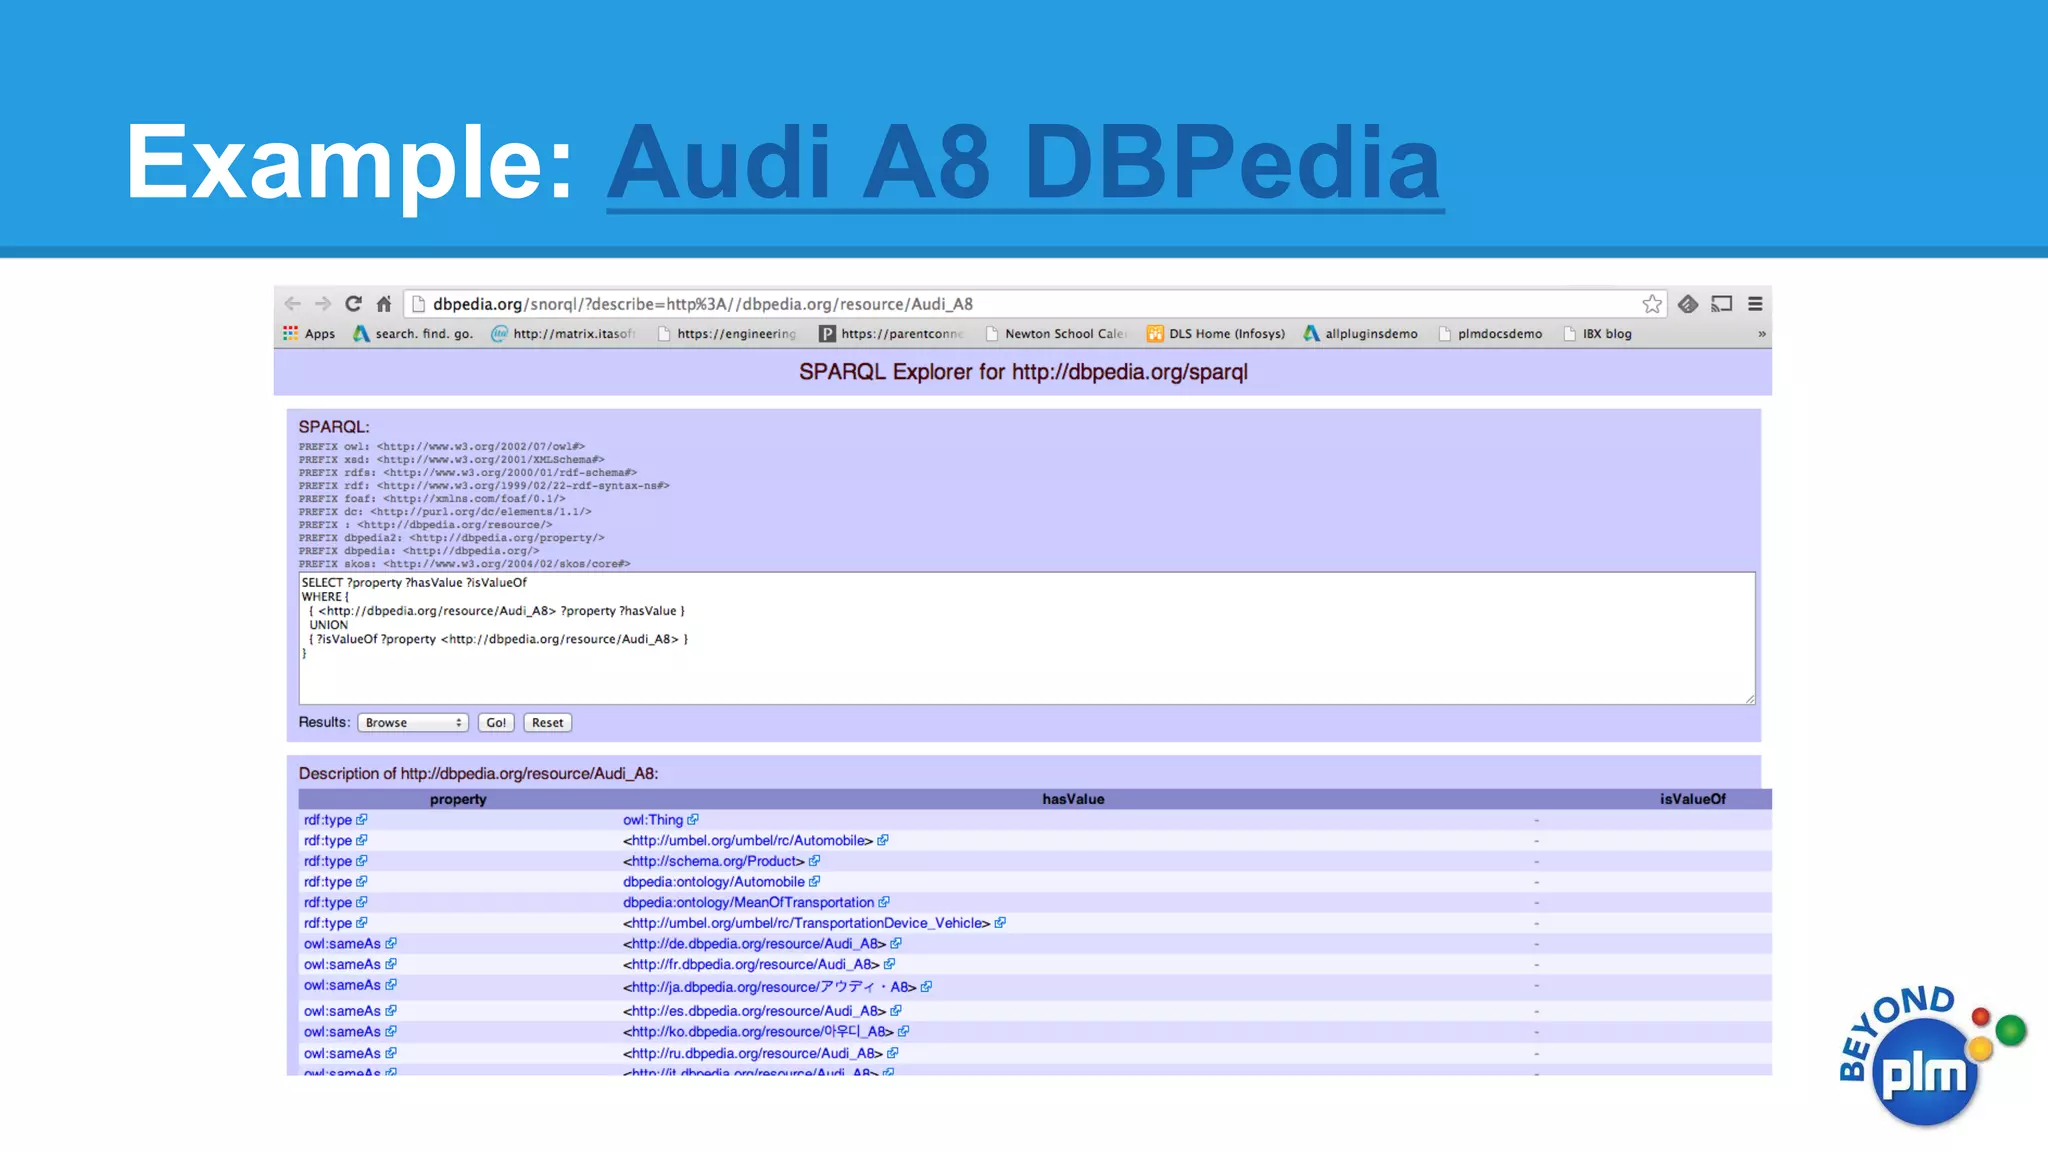Click the SPARQL Explorer page heading
The image size is (2048, 1152).
pos(1023,372)
